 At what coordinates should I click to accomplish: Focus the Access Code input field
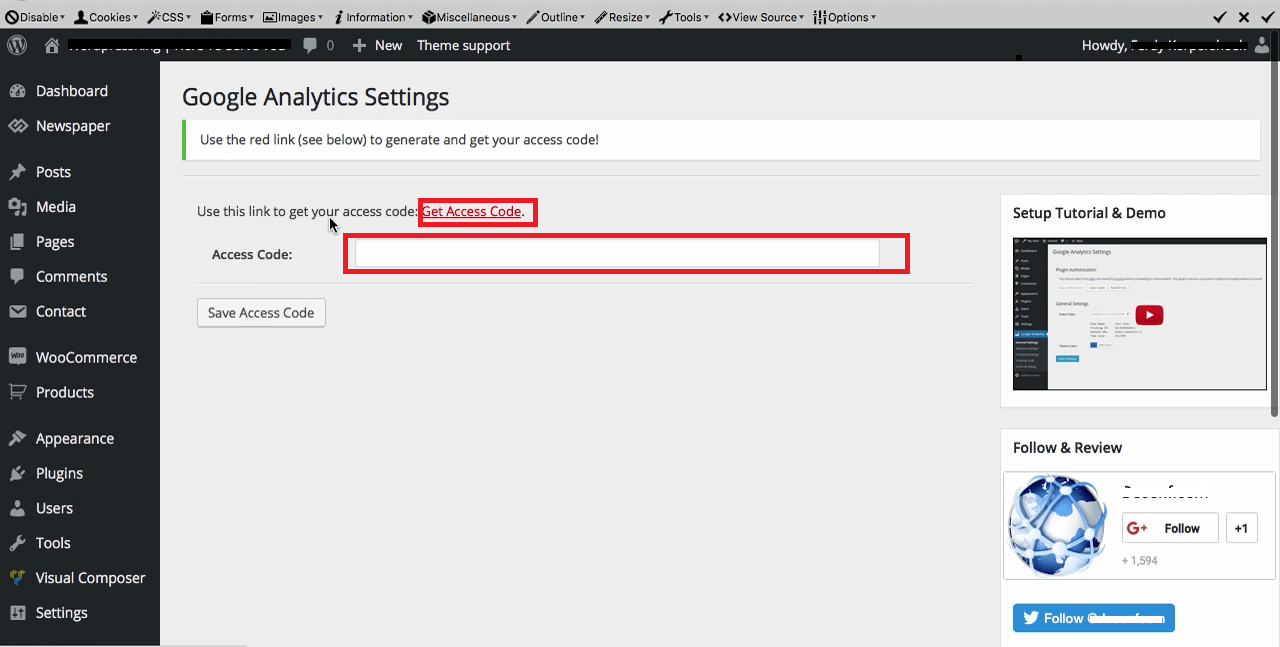(617, 254)
